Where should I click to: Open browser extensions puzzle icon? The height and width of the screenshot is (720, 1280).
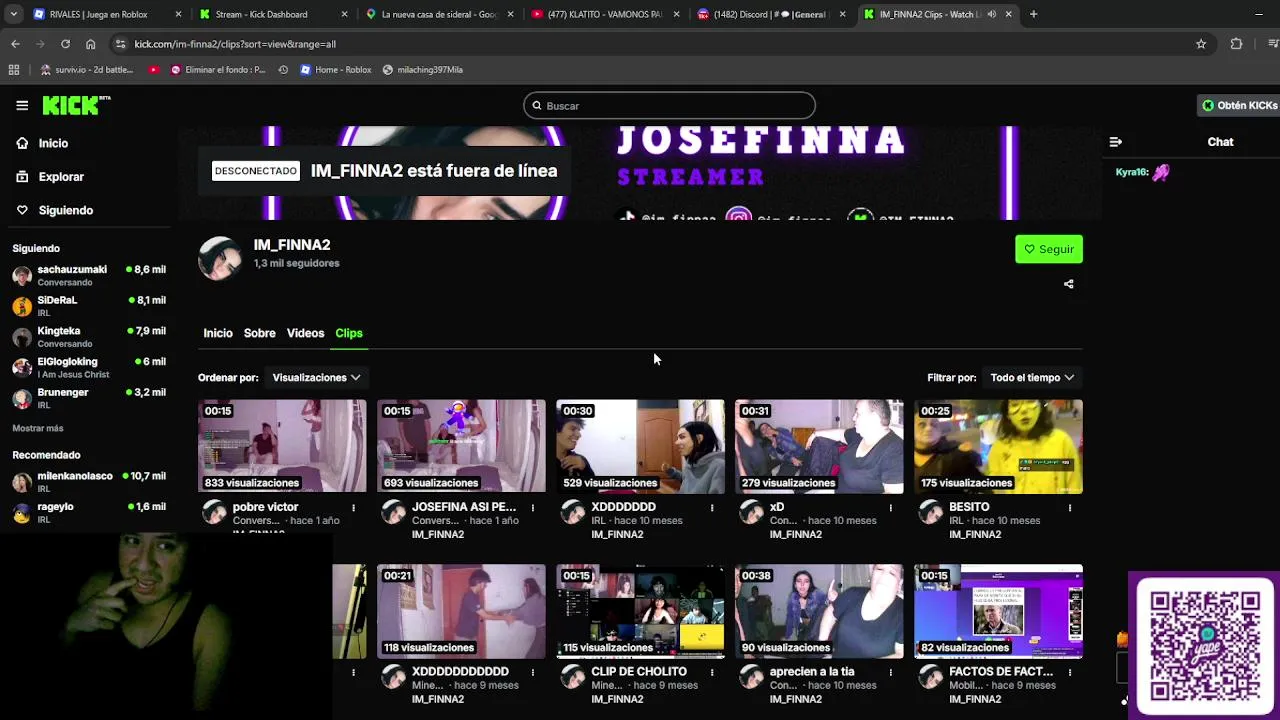[1236, 44]
